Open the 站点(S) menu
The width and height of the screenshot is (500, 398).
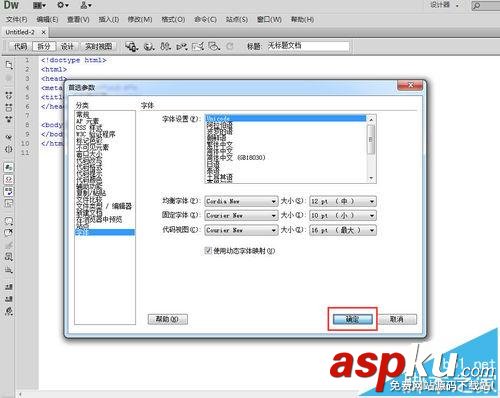click(237, 20)
